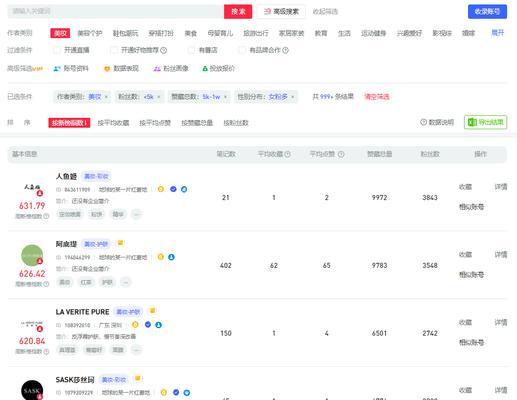The image size is (517, 400).
Task: Enable the 有薯店 checkbox
Action: click(x=191, y=50)
